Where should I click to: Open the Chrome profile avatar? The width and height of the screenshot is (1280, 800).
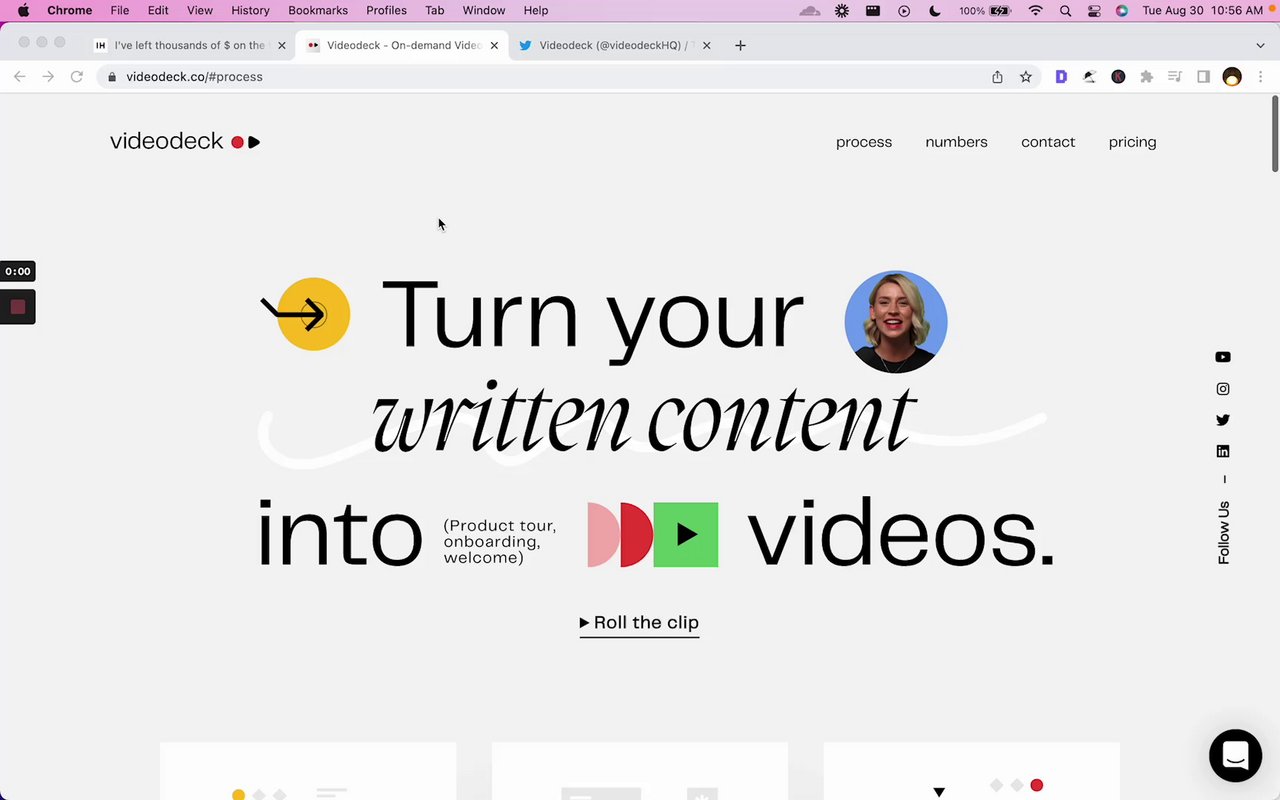click(x=1232, y=77)
